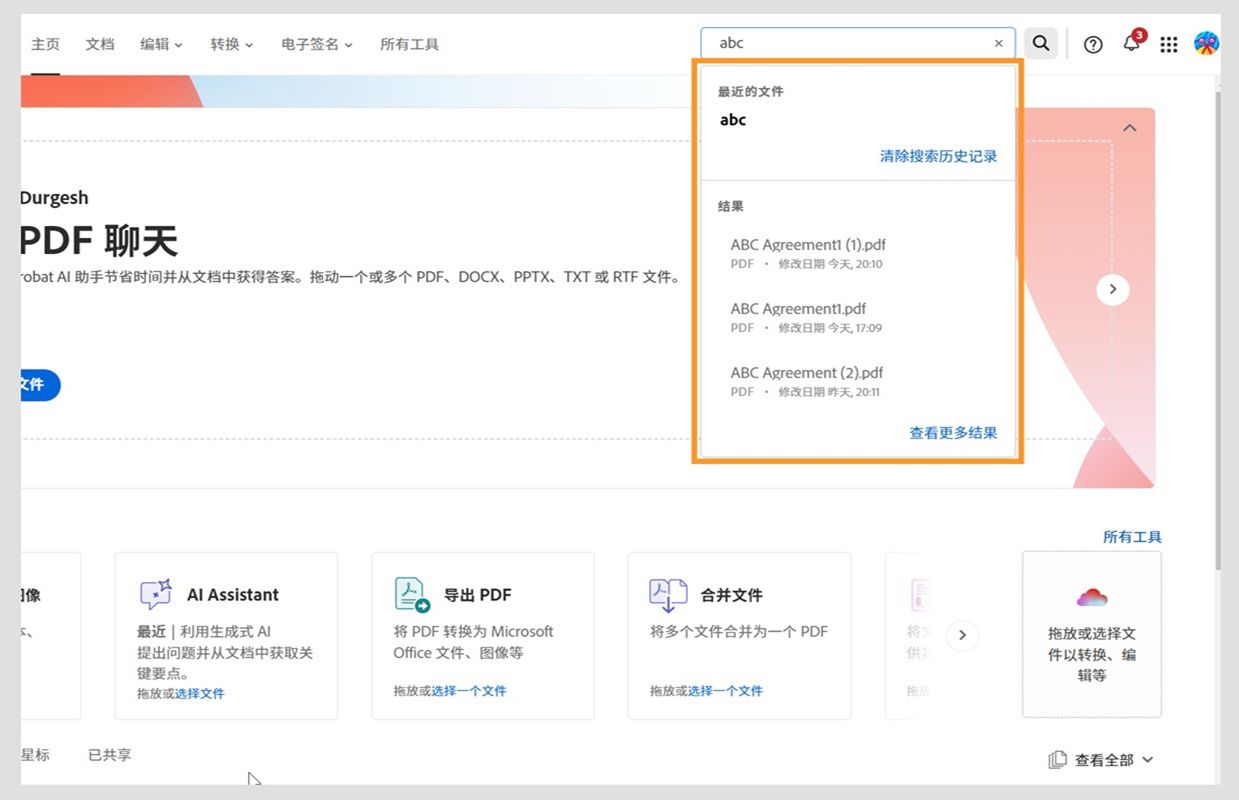Open the Adobe apps grid icon
Viewport: 1239px width, 800px height.
pyautogui.click(x=1168, y=43)
